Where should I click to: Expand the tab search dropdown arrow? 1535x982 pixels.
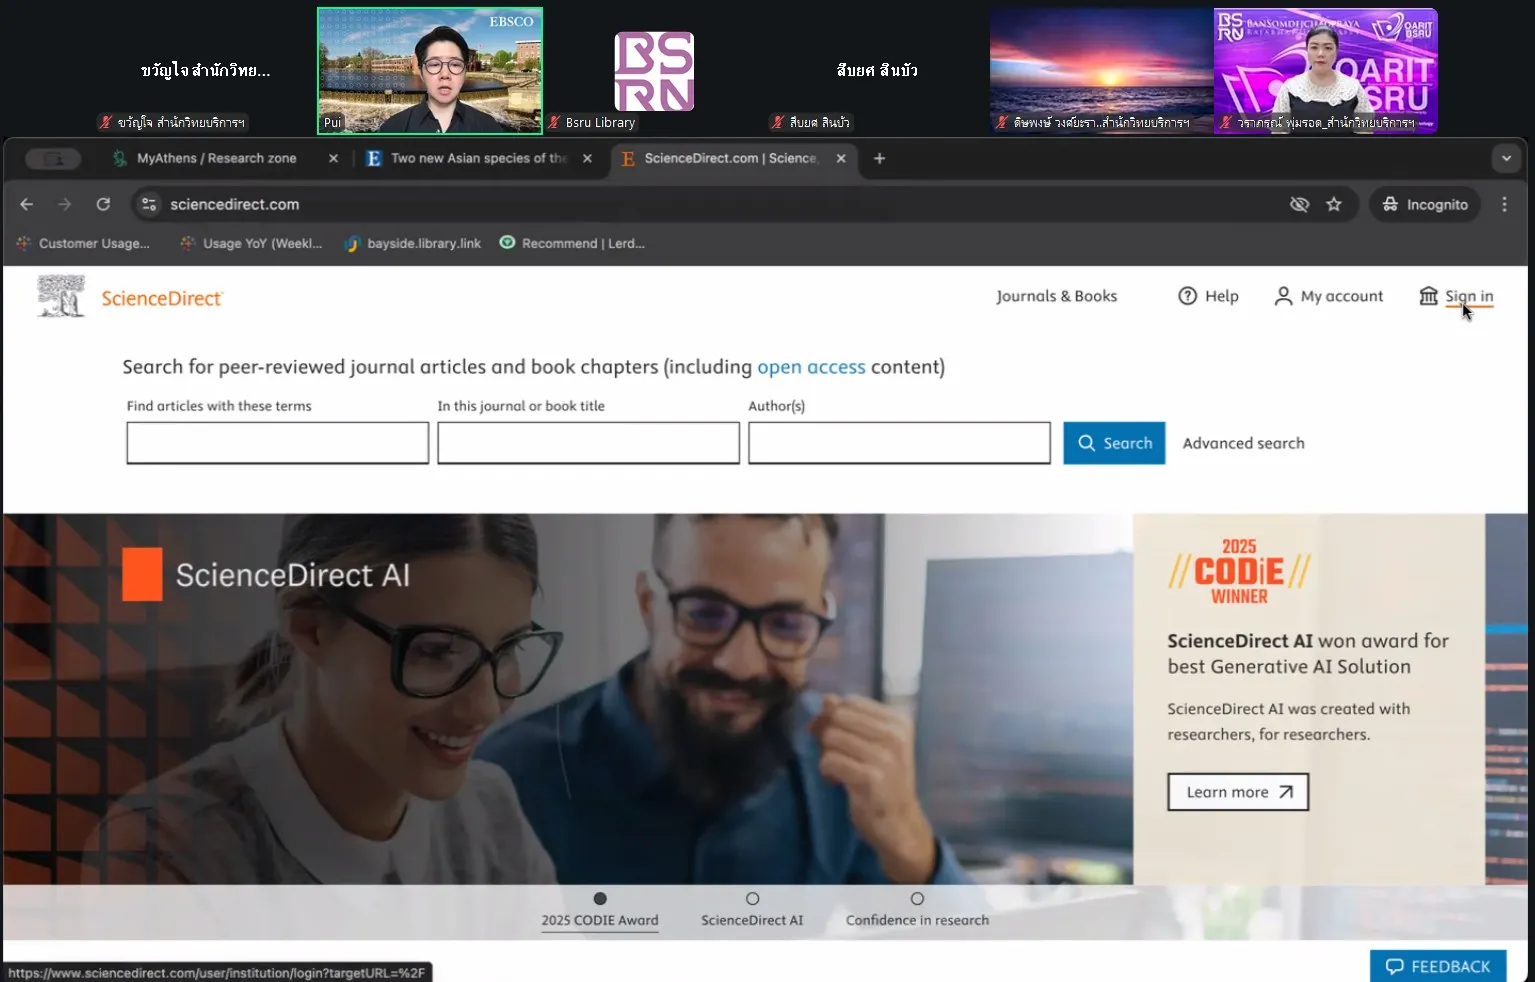point(1506,158)
